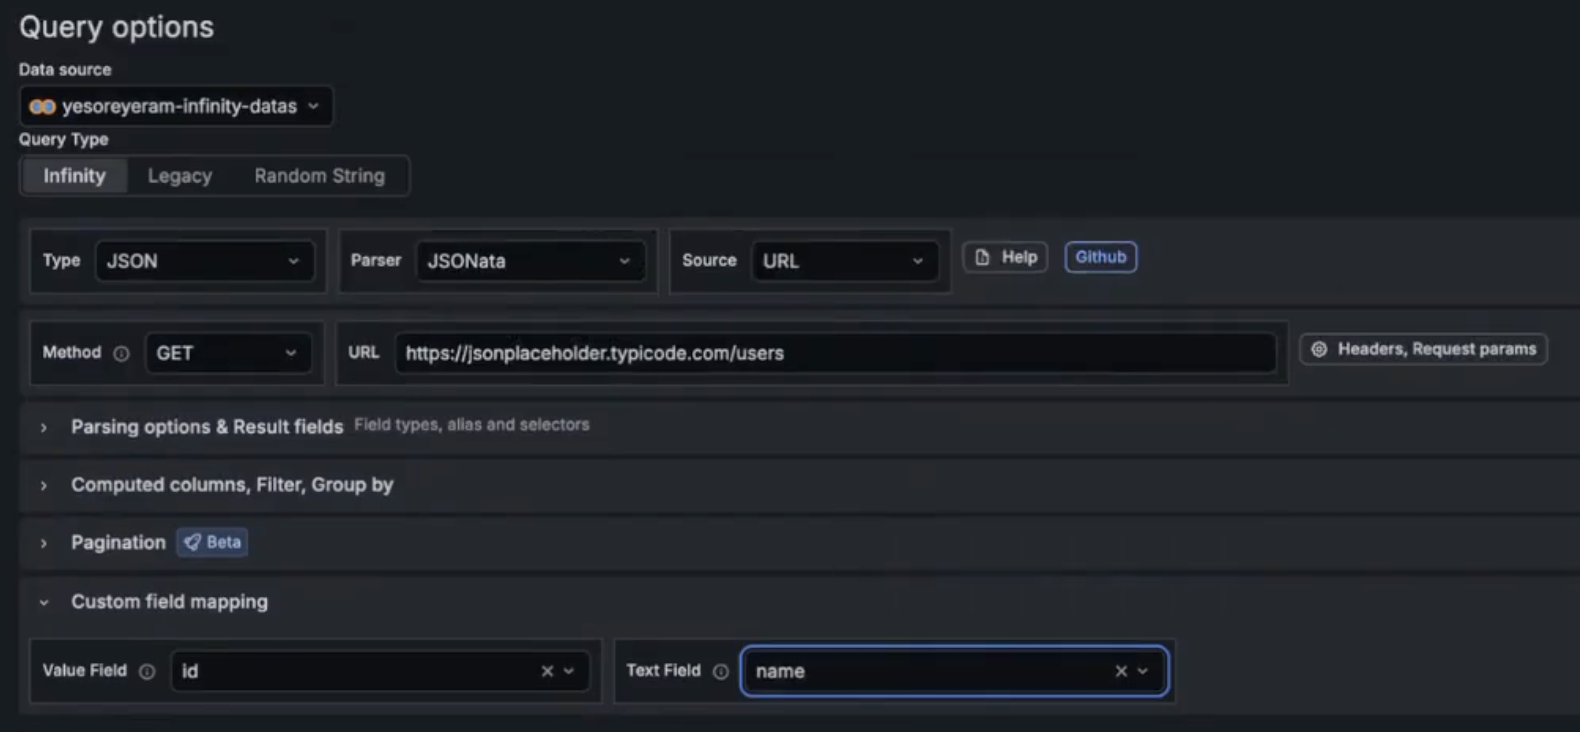Choose Random String query type
This screenshot has height=732, width=1580.
click(x=319, y=176)
